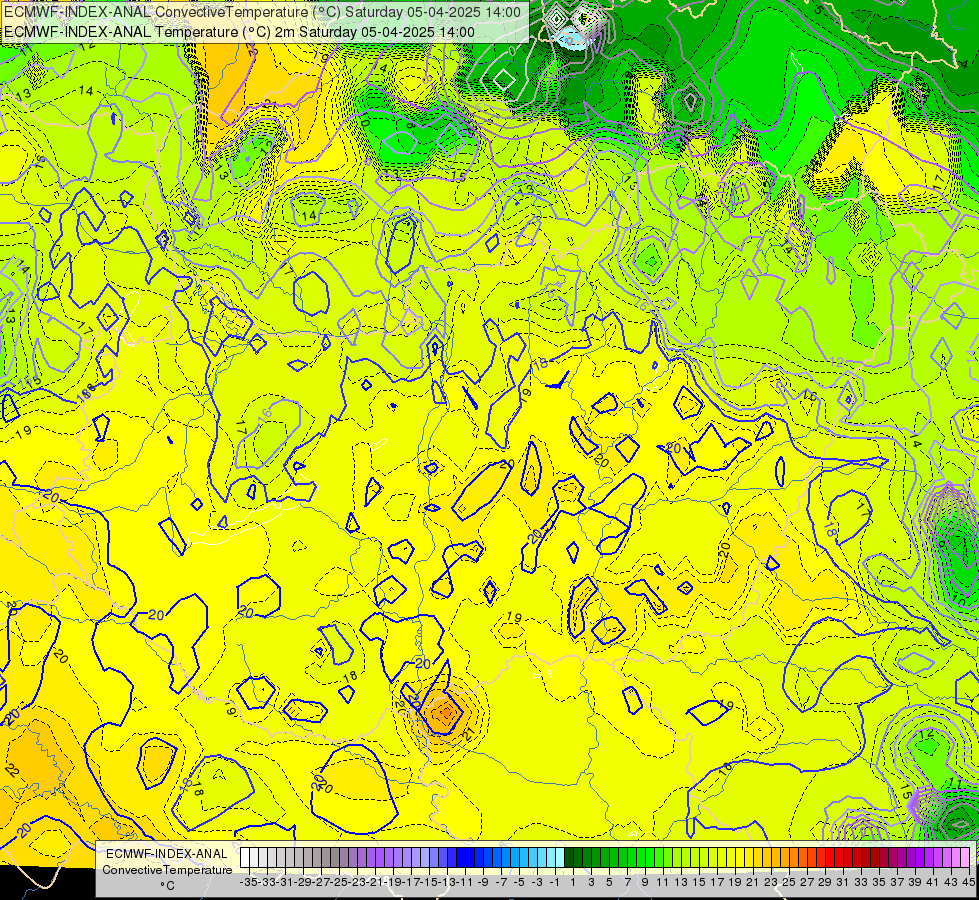
Task: Click the 45 value on the legend scale
Action: pos(968,882)
